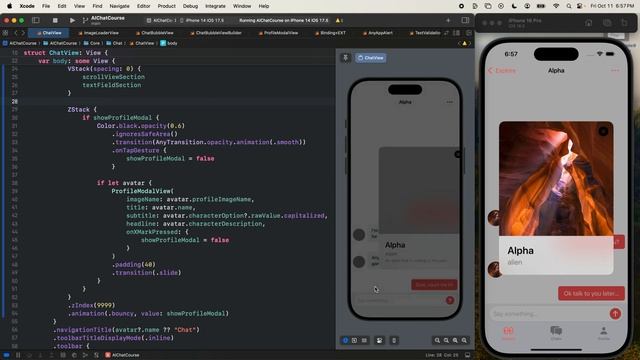Image resolution: width=640 pixels, height=360 pixels.
Task: Click the add editor split icon
Action: click(x=469, y=33)
